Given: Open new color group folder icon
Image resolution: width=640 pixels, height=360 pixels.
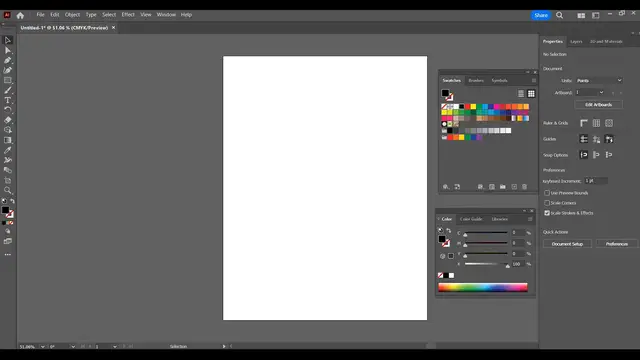Looking at the screenshot, I should tap(503, 187).
